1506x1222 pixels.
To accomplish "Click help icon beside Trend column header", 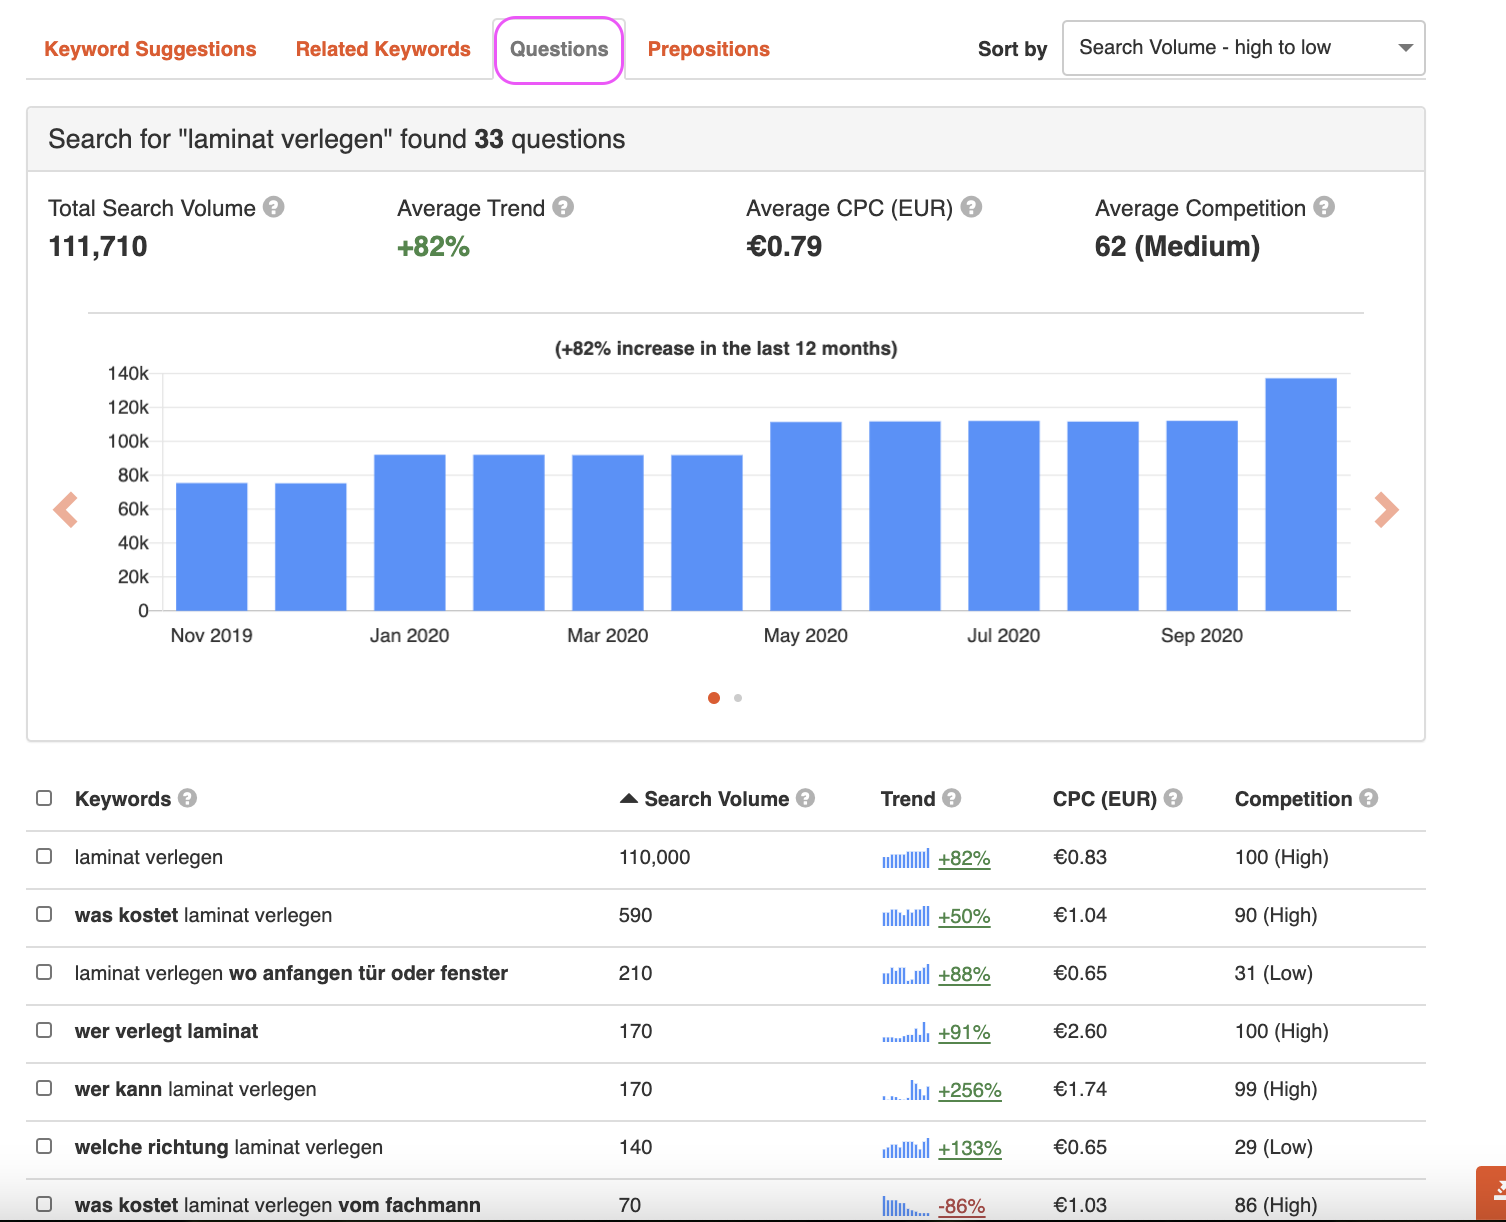I will pos(951,798).
